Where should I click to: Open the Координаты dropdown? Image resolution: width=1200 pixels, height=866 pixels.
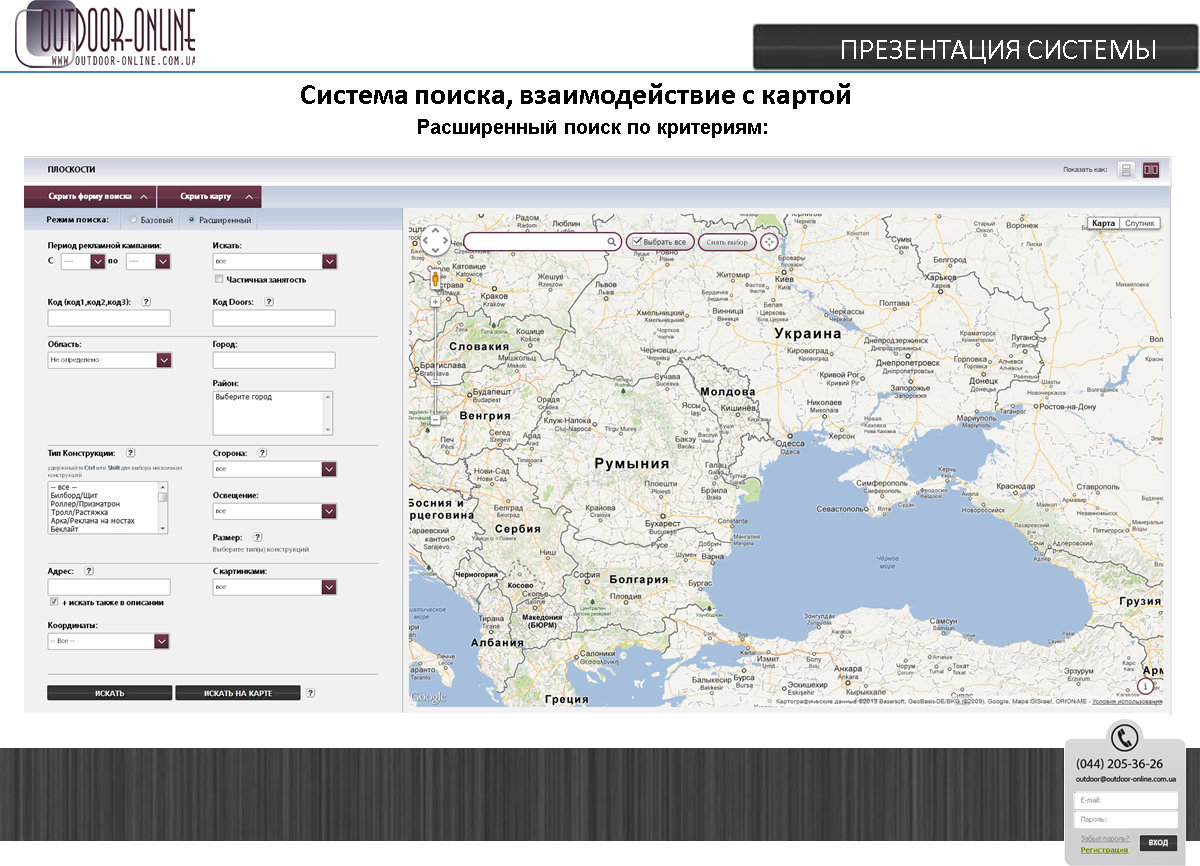point(110,641)
